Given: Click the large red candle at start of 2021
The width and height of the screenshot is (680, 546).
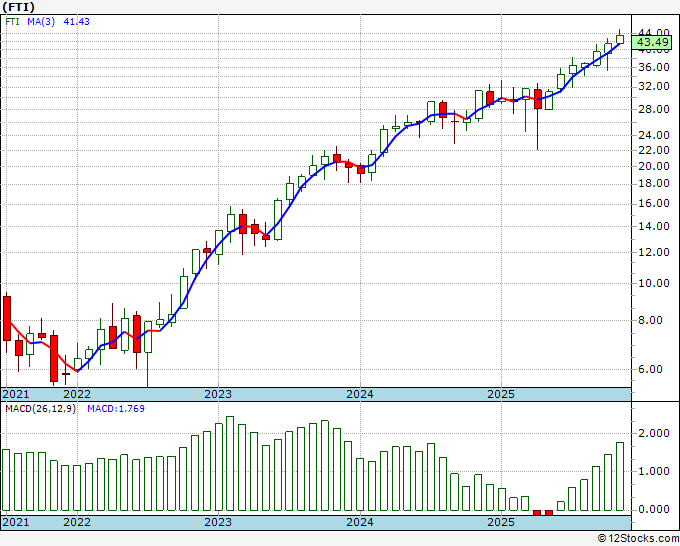Looking at the screenshot, I should pyautogui.click(x=7, y=318).
